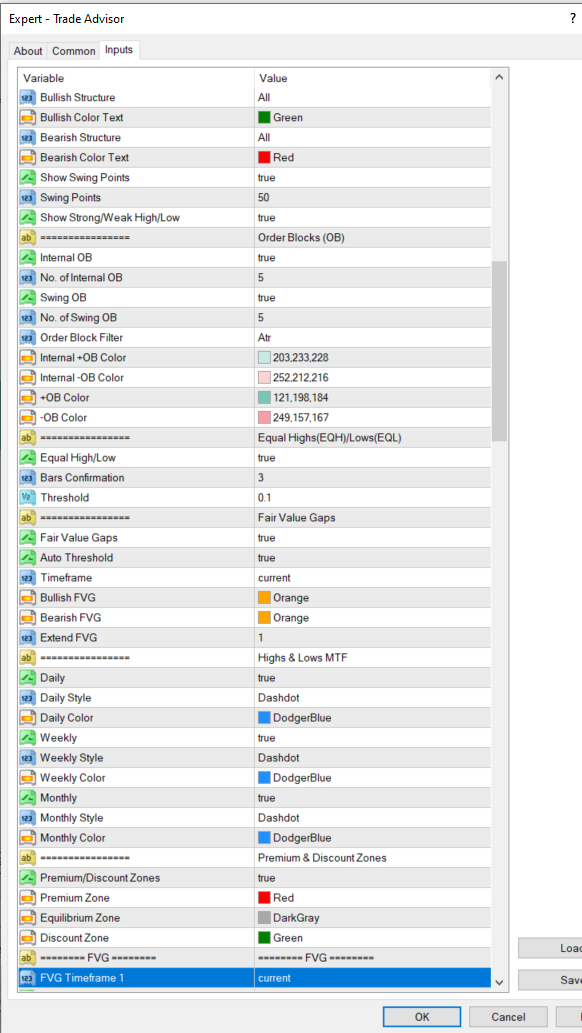Image resolution: width=582 pixels, height=1033 pixels.
Task: Open the Bullish Structure All value dropdown
Action: pyautogui.click(x=373, y=98)
